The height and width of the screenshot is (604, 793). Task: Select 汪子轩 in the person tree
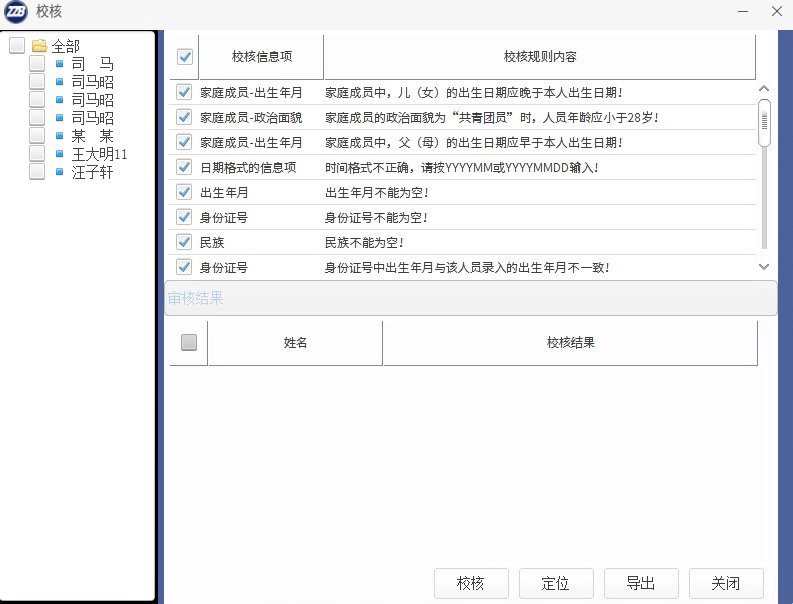(93, 172)
